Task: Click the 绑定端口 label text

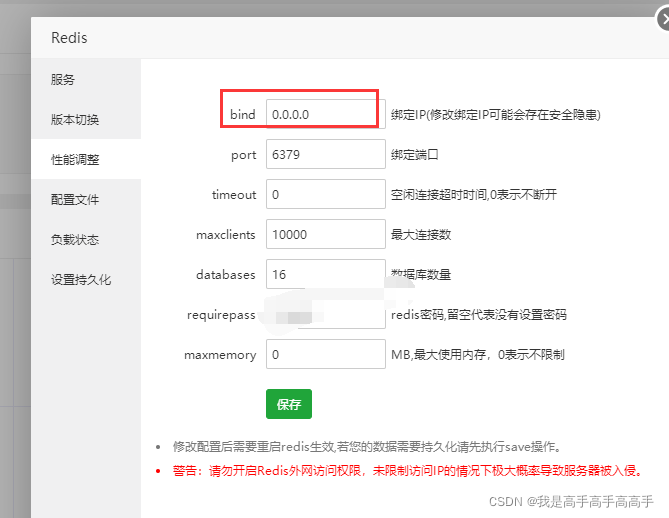Action: coord(414,154)
